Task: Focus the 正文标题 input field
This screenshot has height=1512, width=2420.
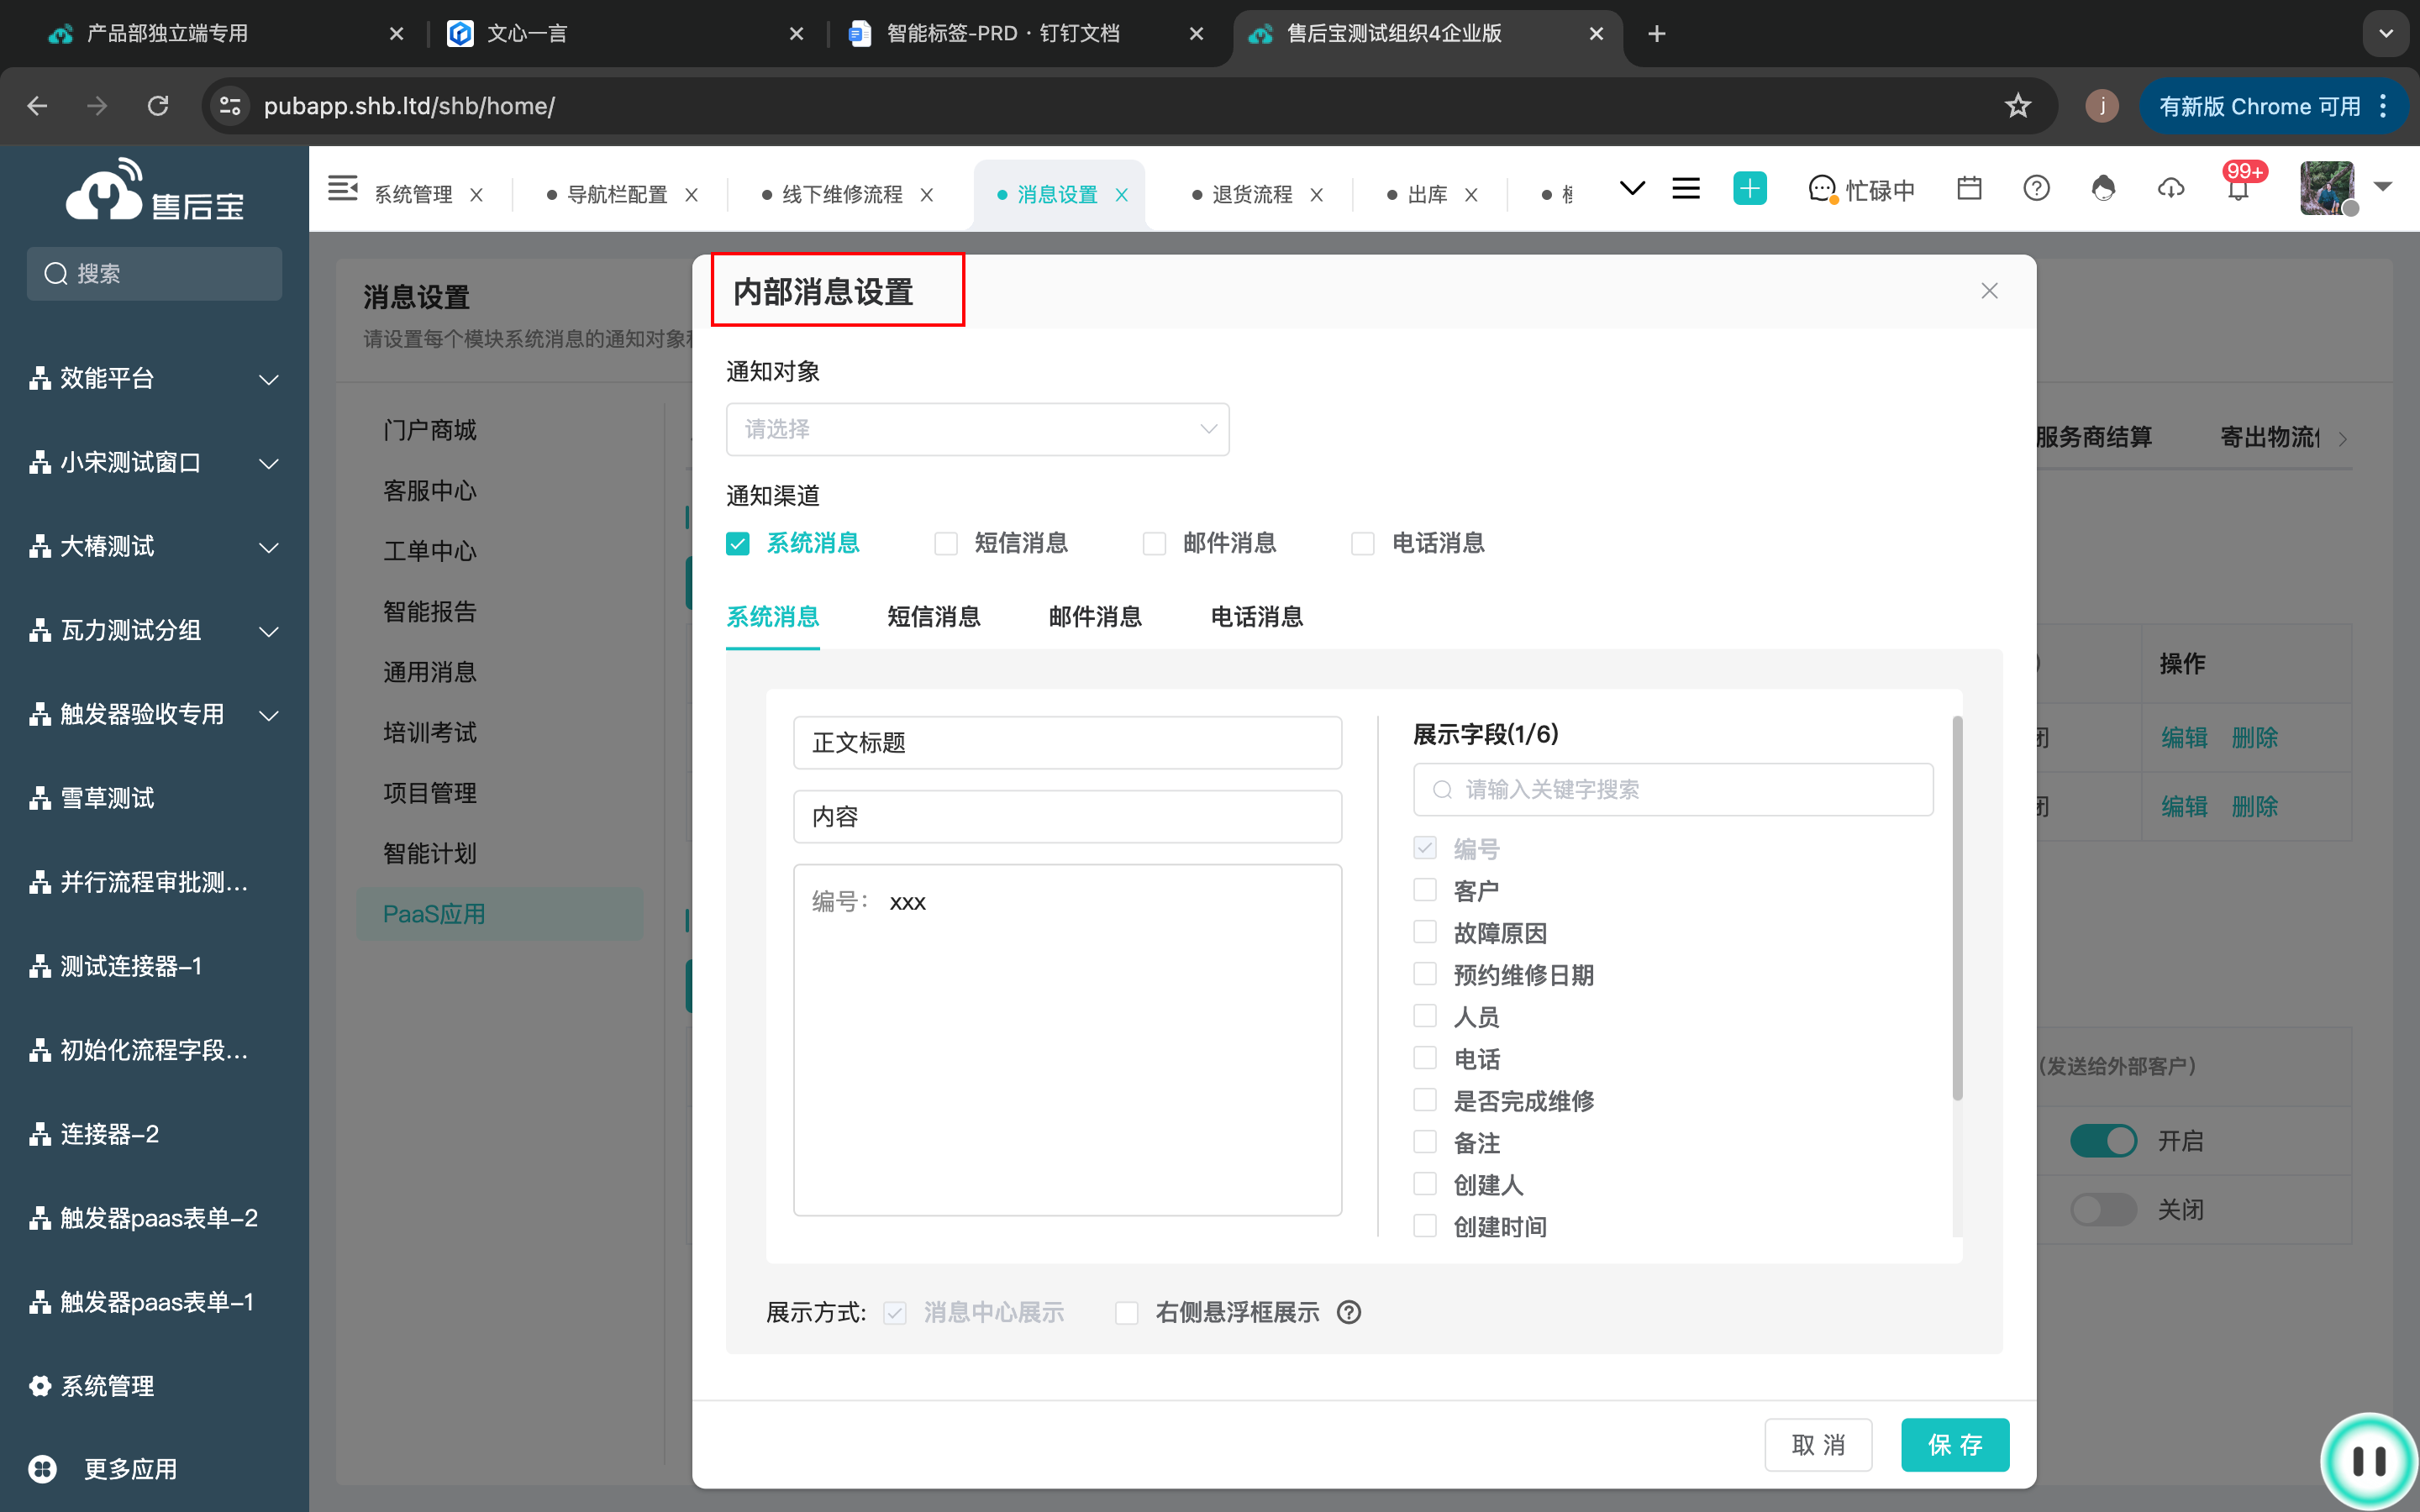Action: point(1067,743)
